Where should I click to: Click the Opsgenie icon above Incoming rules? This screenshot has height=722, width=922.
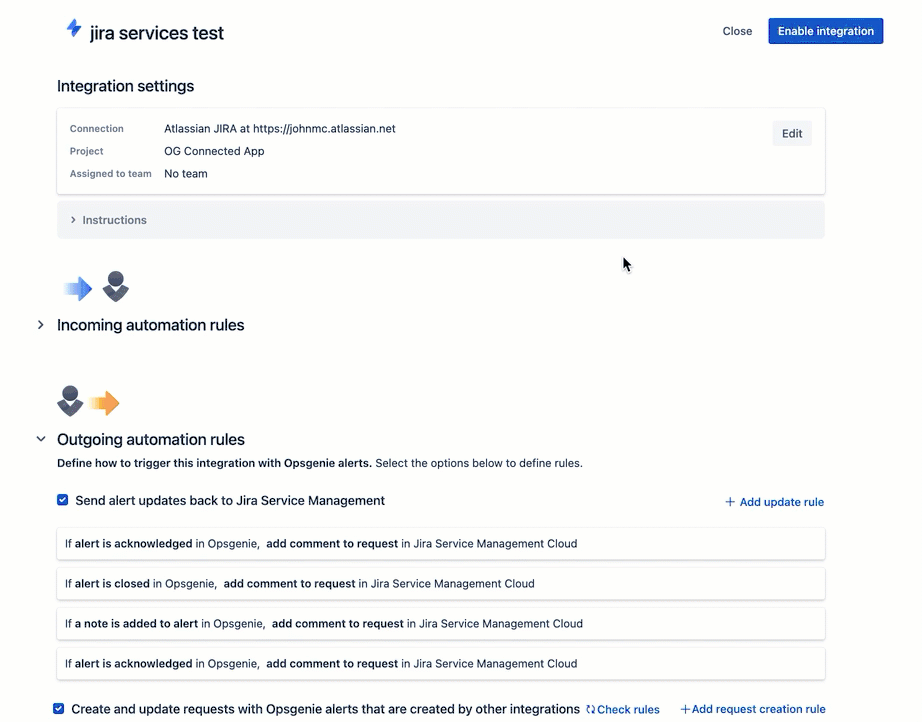pyautogui.click(x=116, y=286)
